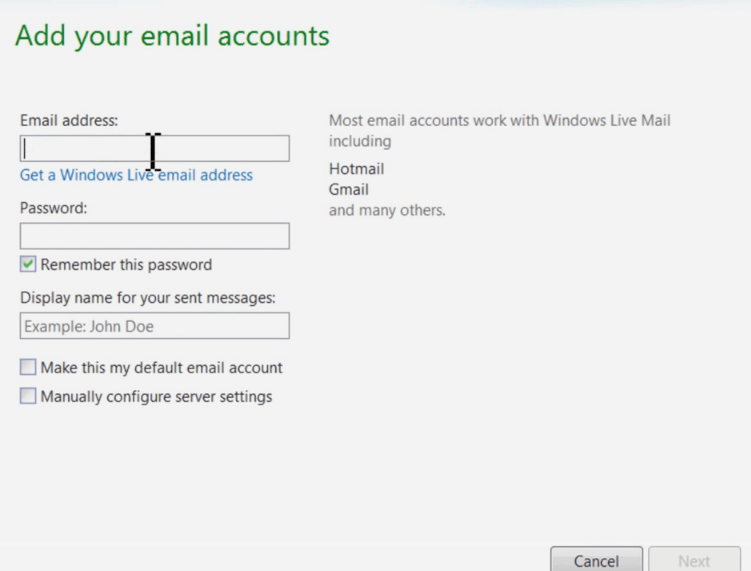Viewport: 751px width, 571px height.
Task: Focus the Password input field
Action: (154, 236)
